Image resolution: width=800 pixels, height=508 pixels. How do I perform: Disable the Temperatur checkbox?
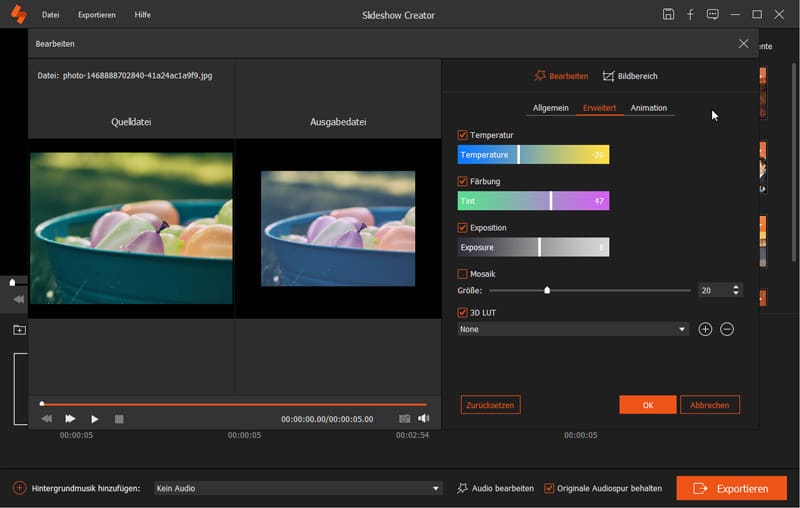[463, 135]
